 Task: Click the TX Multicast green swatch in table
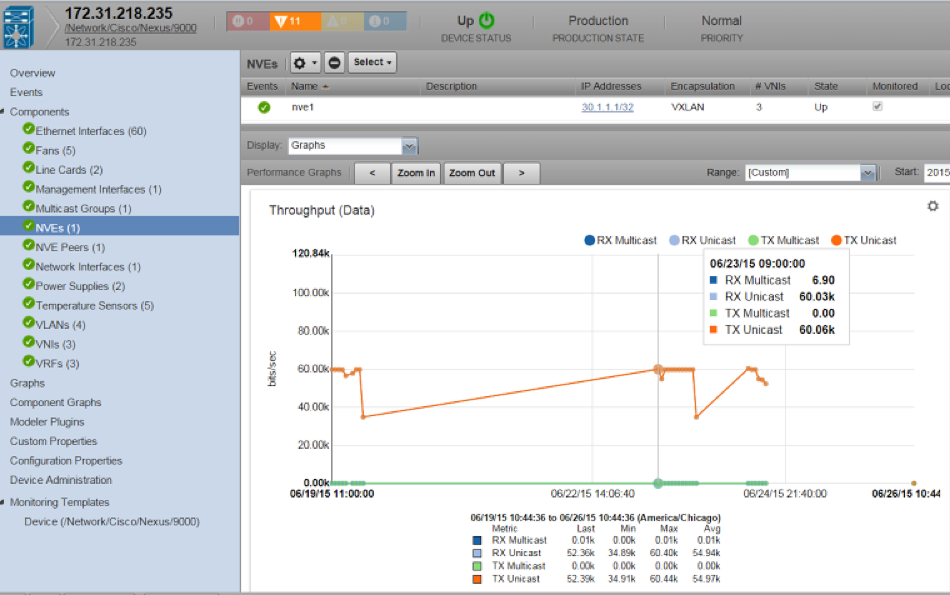click(x=478, y=566)
